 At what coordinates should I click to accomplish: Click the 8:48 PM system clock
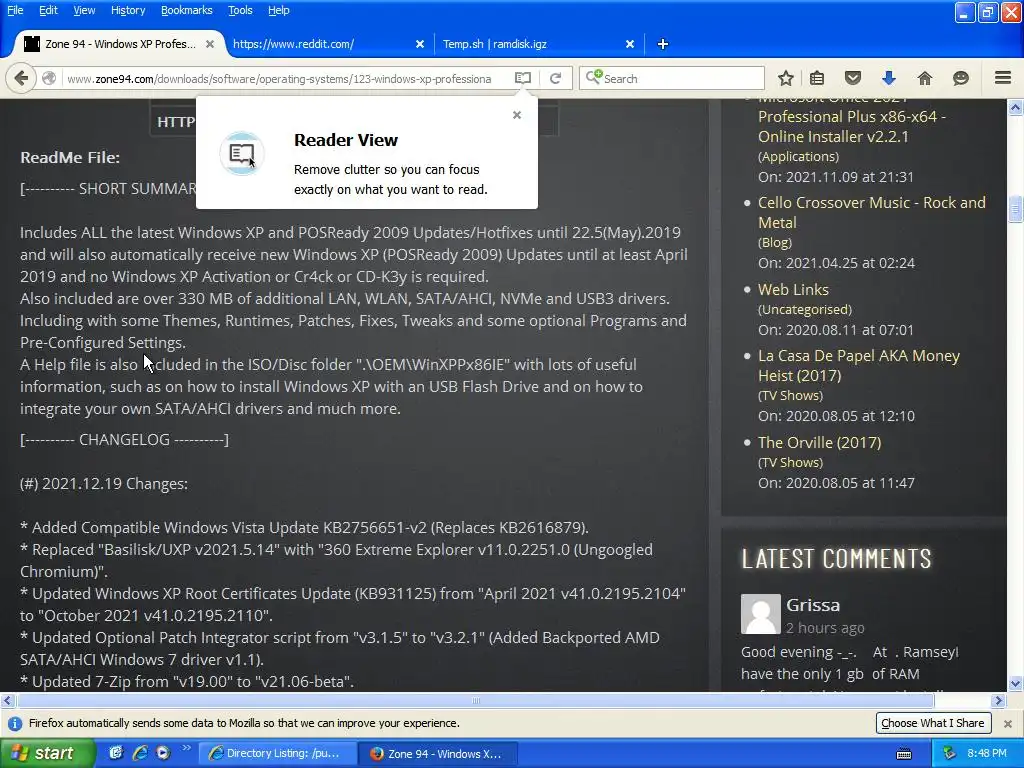(x=987, y=754)
